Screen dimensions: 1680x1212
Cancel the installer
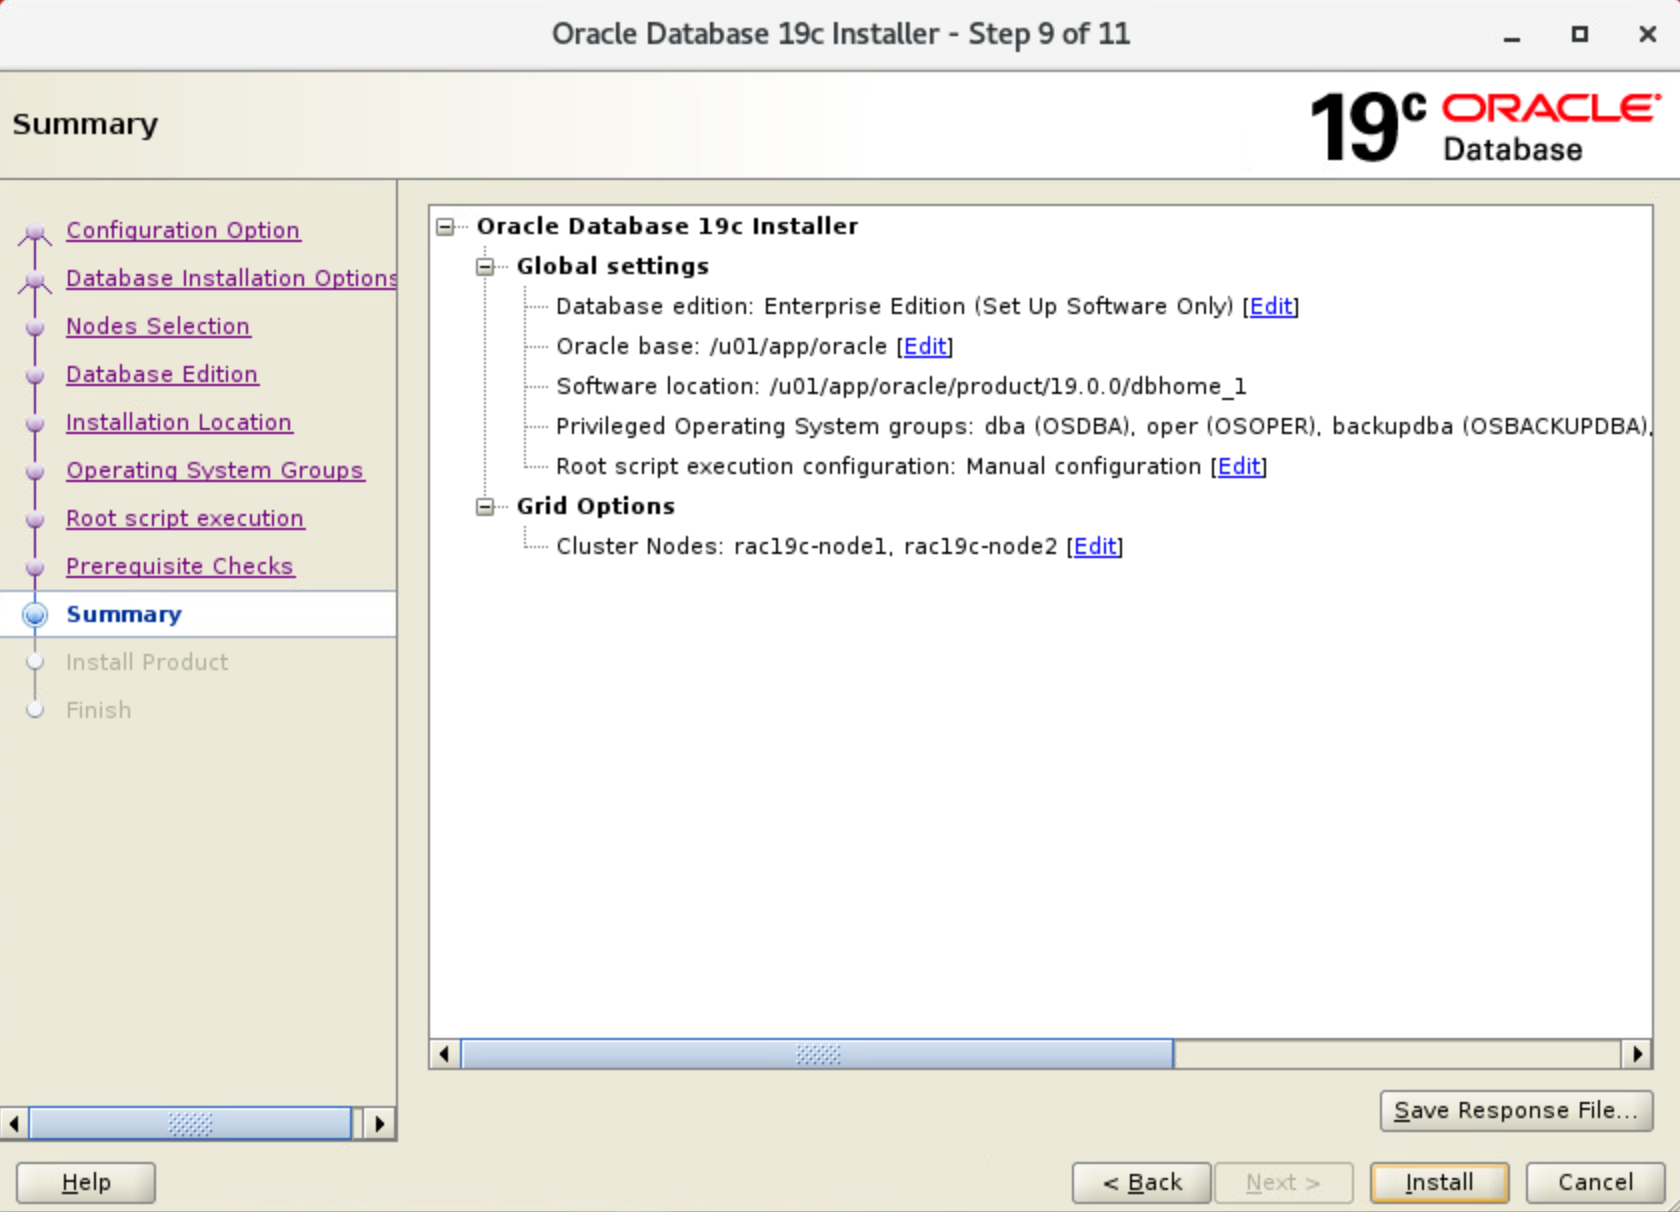click(1595, 1182)
